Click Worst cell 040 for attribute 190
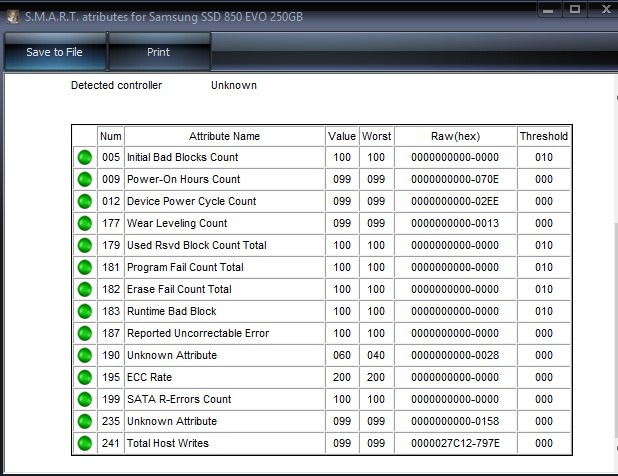 (x=376, y=355)
